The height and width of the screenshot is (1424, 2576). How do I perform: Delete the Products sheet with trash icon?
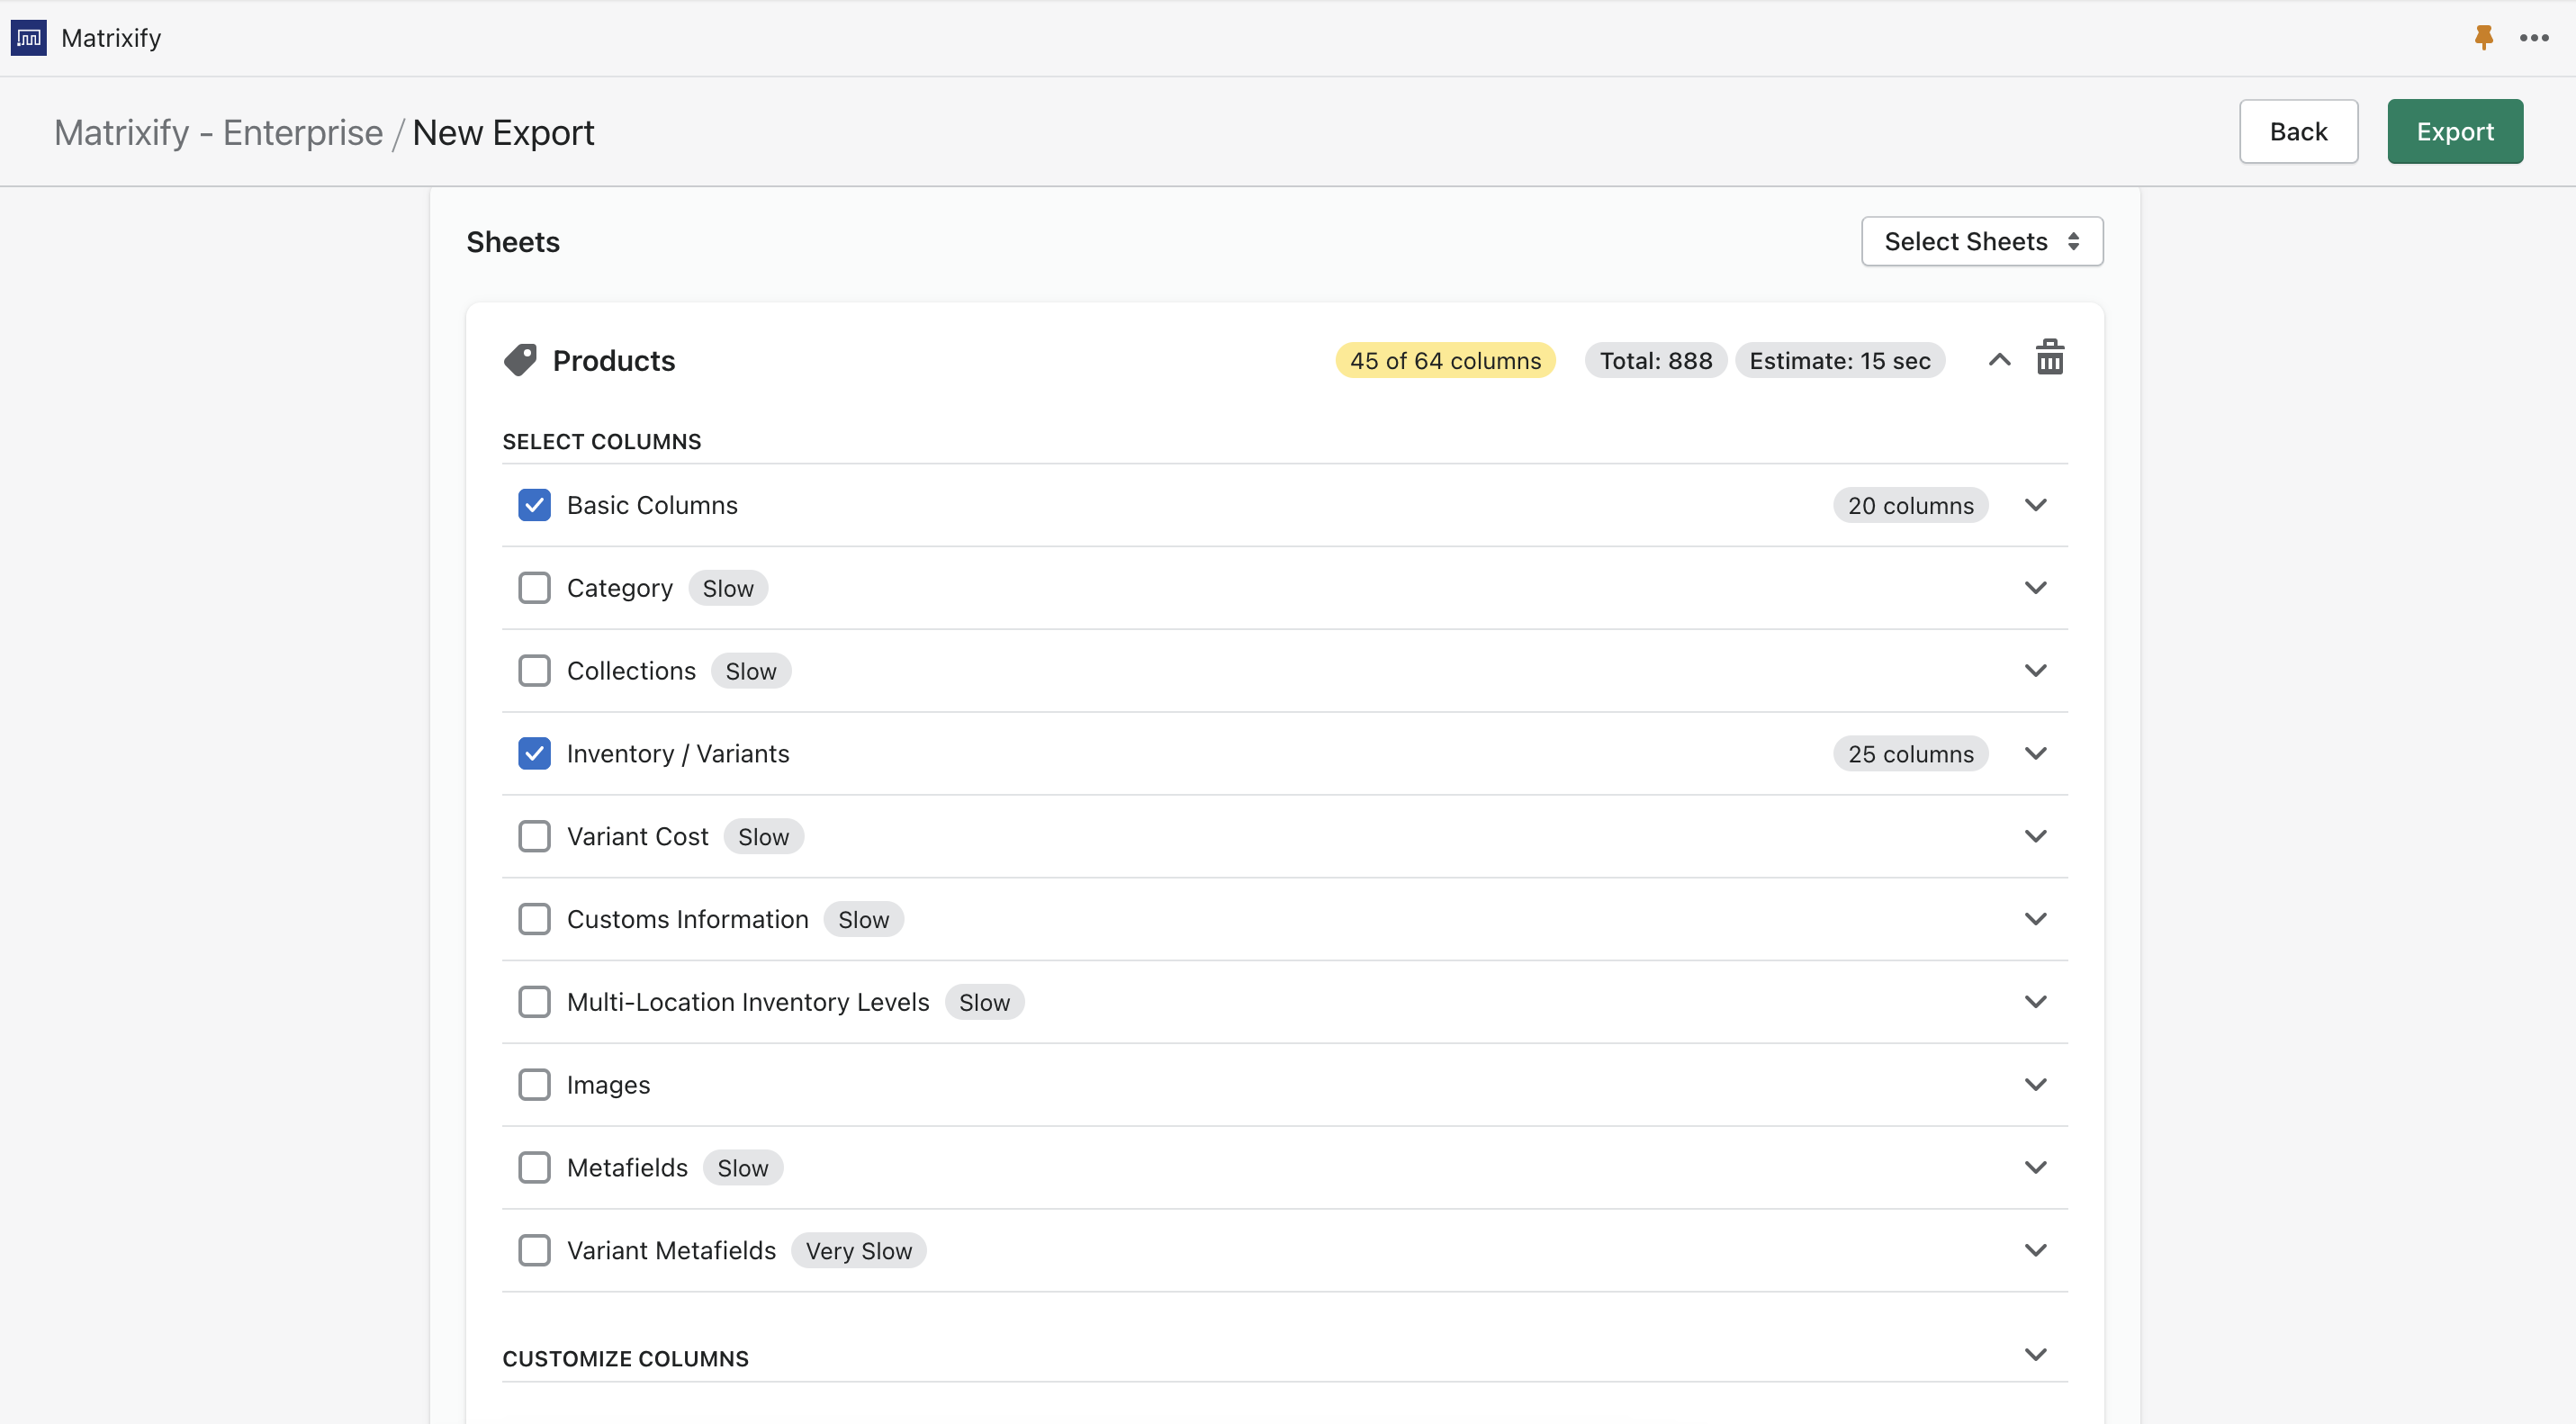click(2049, 358)
